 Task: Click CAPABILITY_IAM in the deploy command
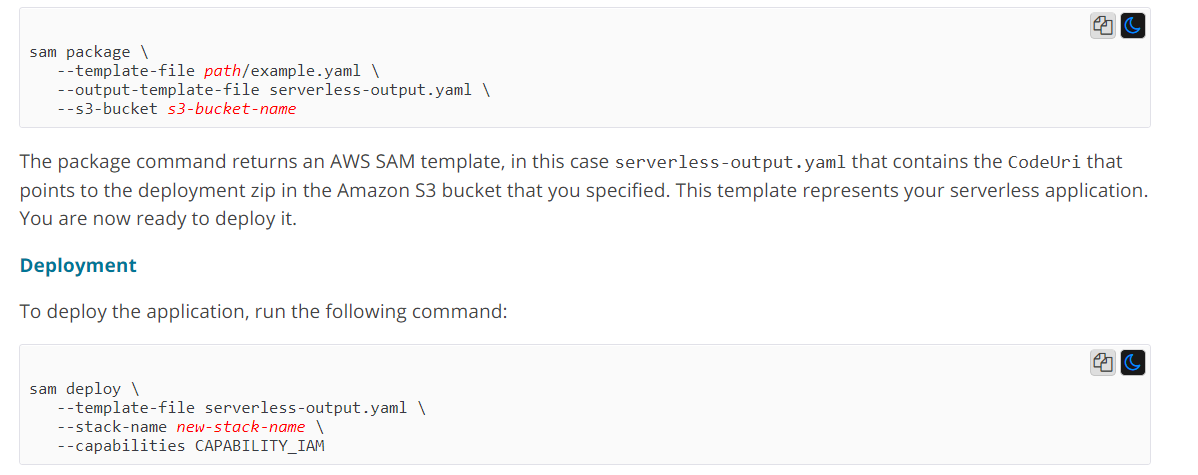(260, 446)
